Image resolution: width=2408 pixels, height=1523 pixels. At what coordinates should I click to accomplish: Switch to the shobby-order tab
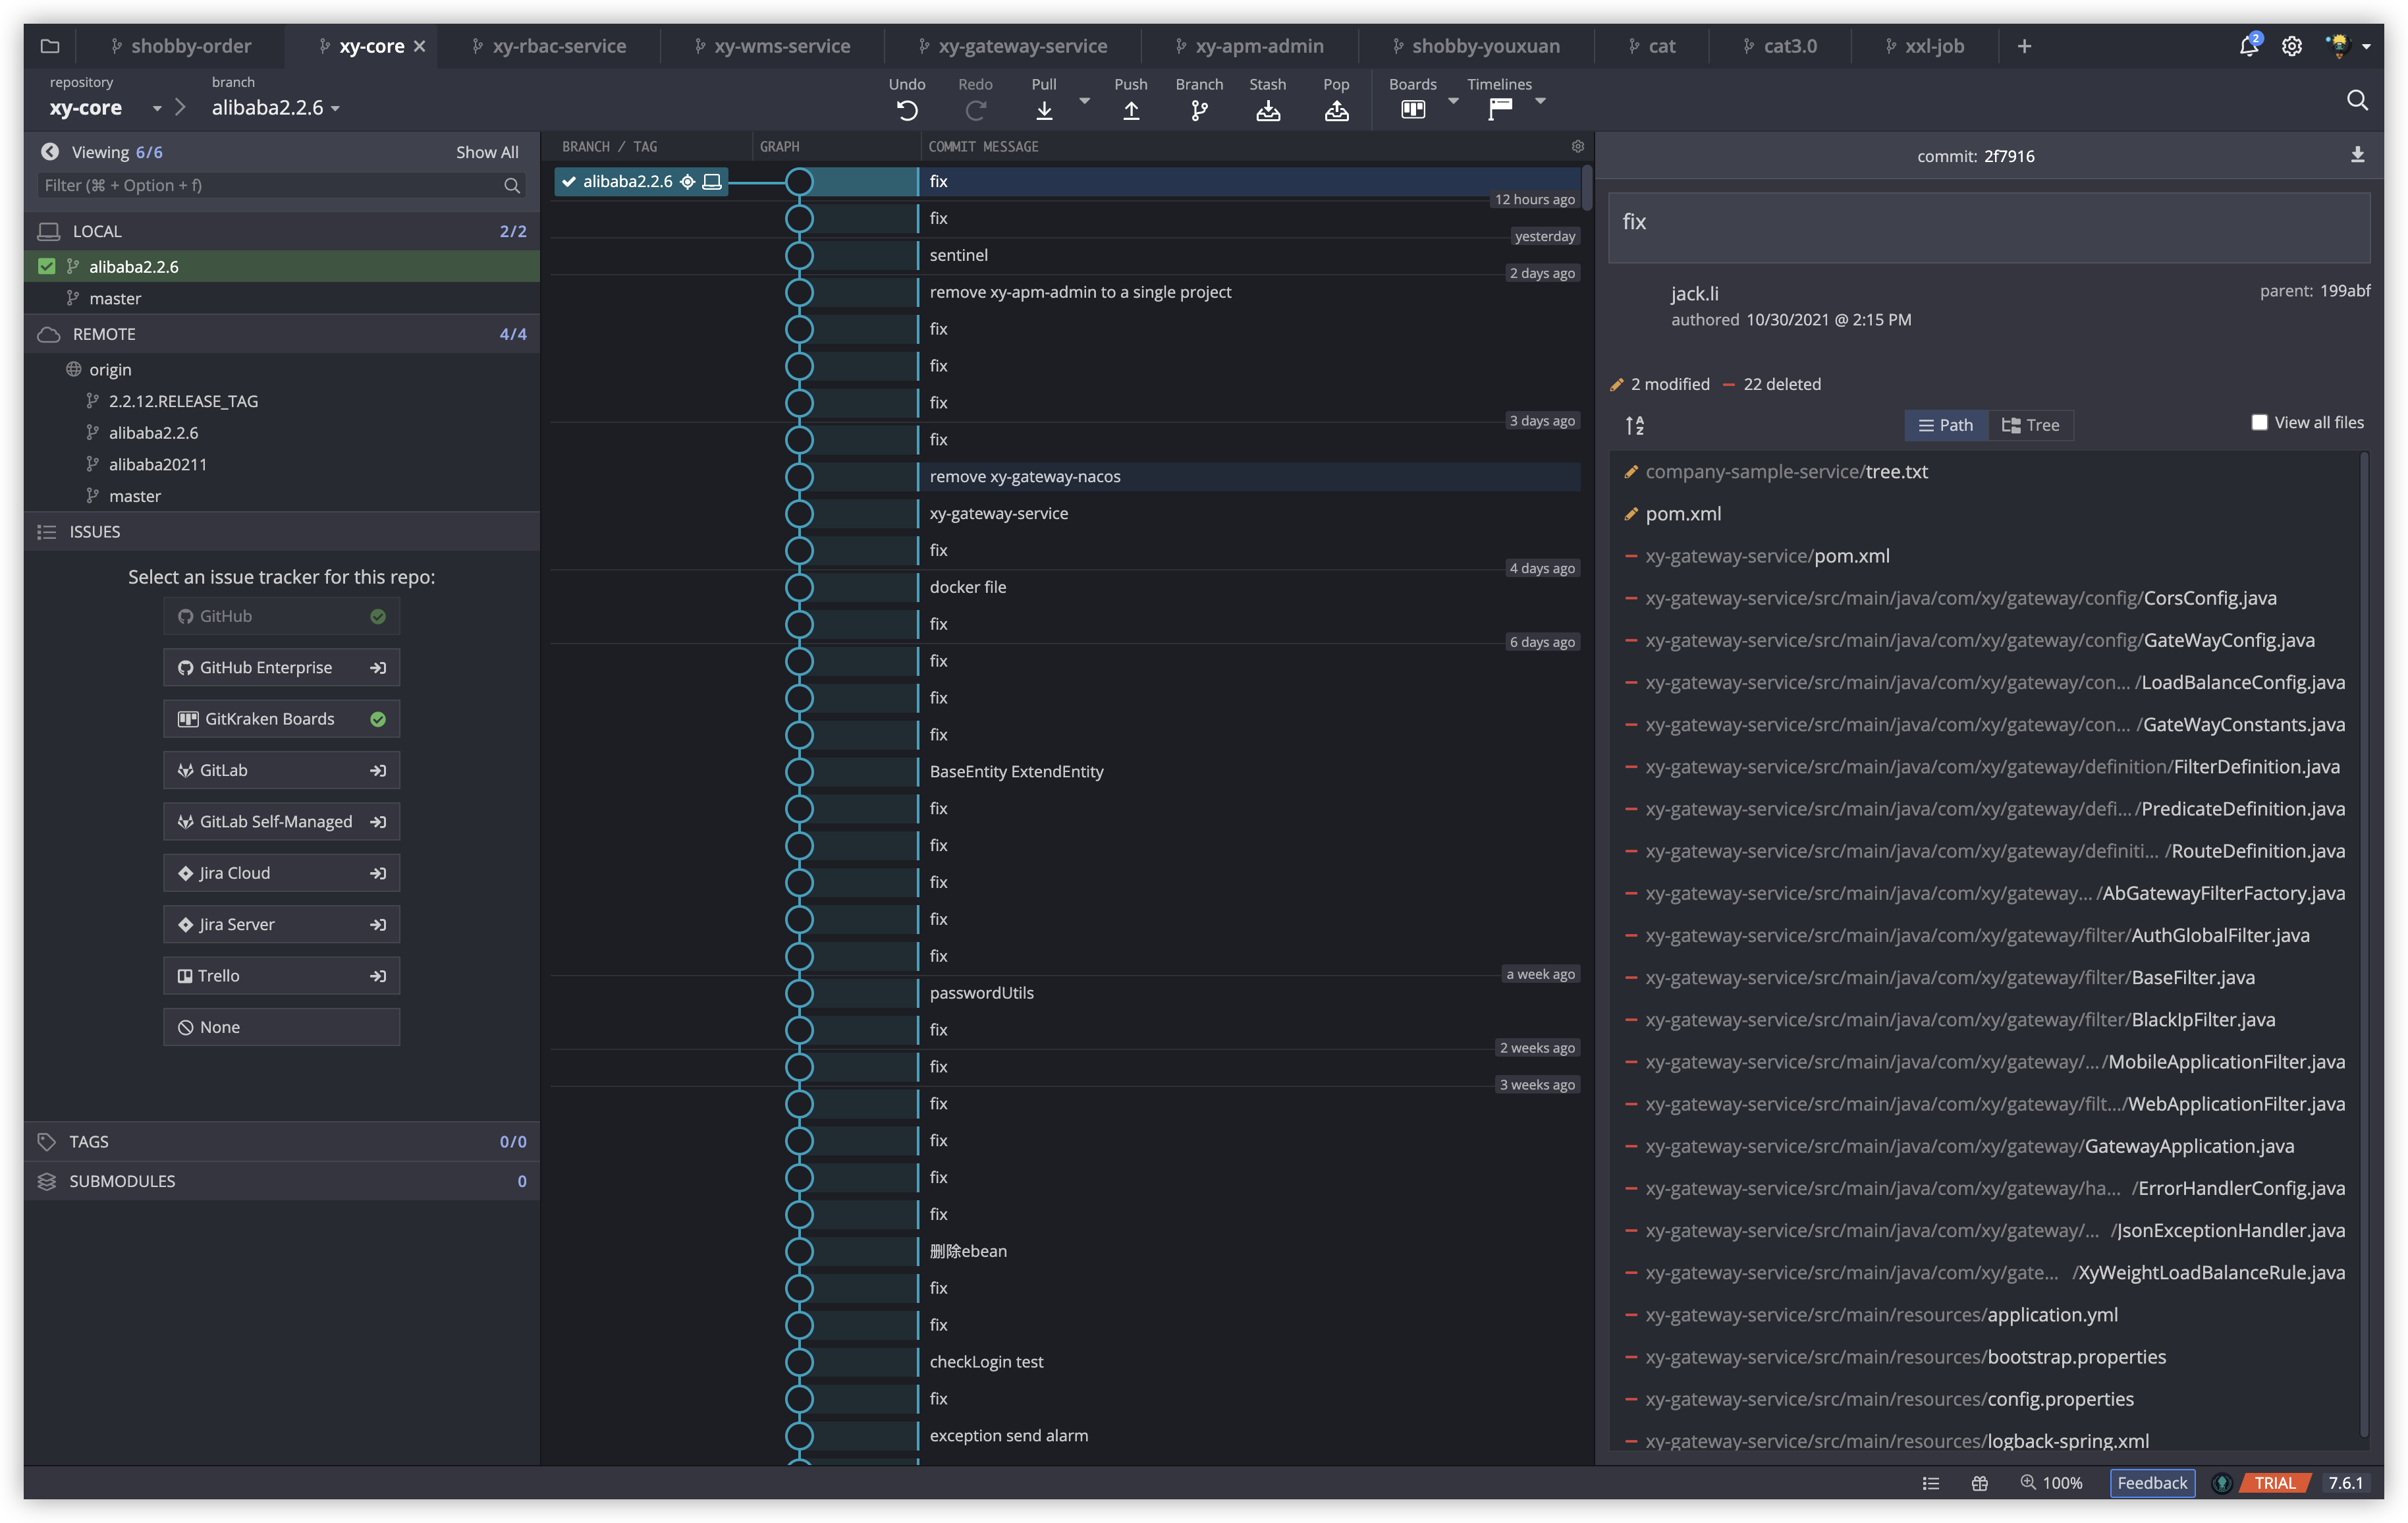(181, 46)
